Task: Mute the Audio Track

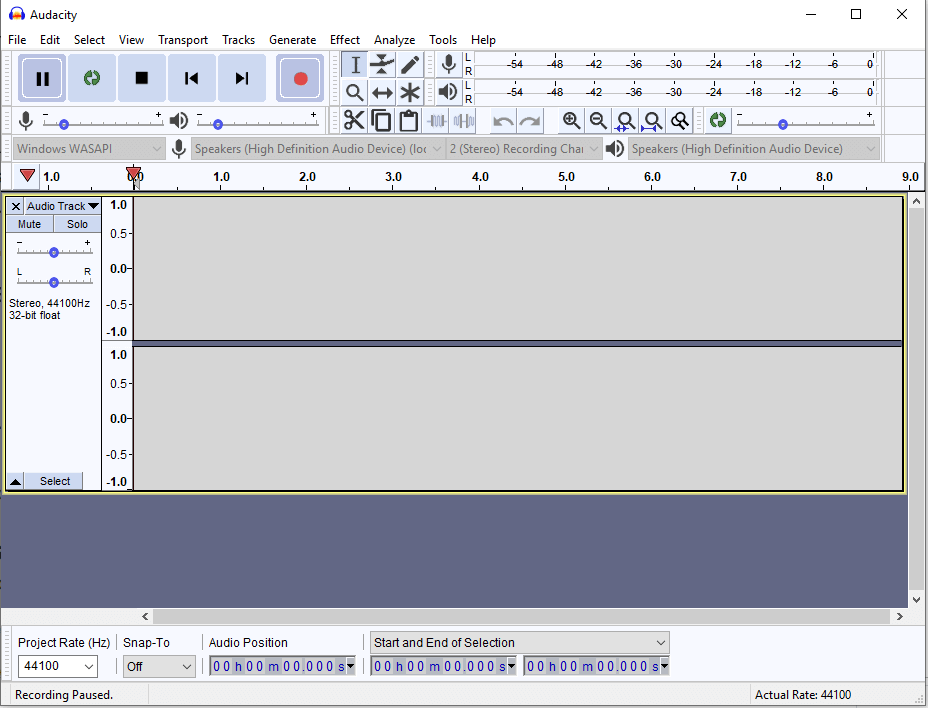Action: (x=30, y=224)
